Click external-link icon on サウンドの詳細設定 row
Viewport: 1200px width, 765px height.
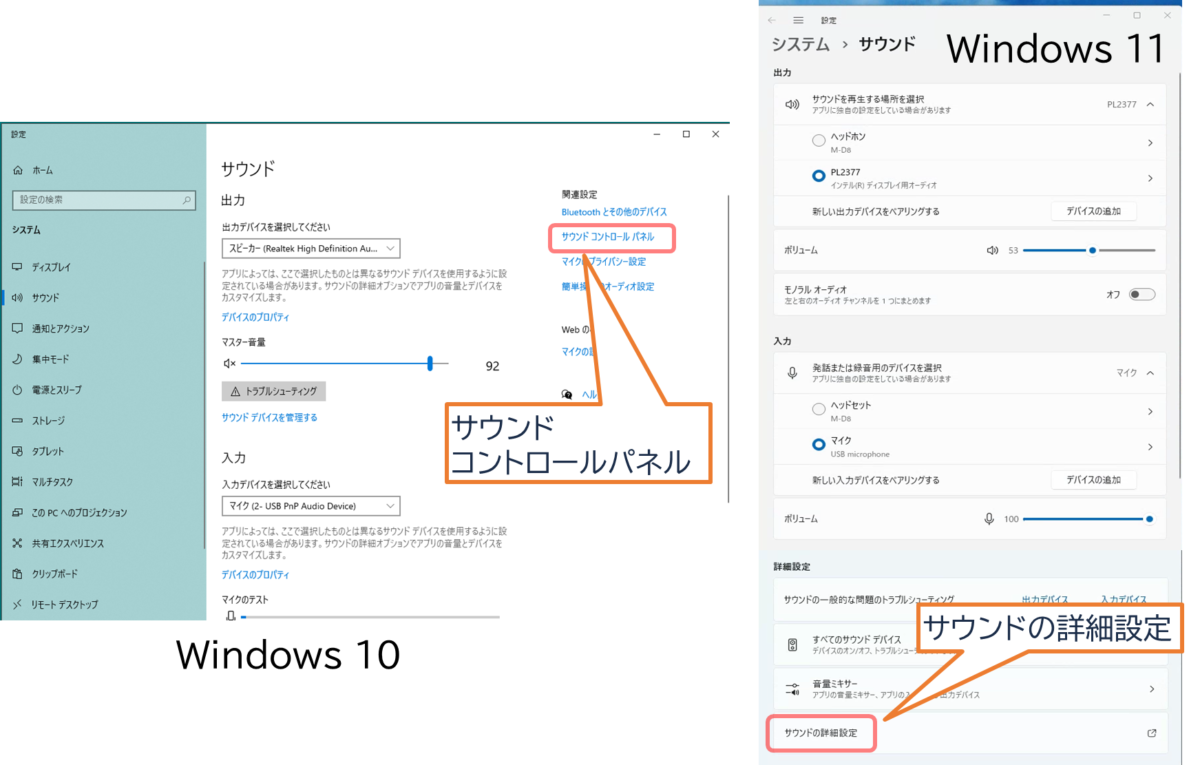[1151, 733]
